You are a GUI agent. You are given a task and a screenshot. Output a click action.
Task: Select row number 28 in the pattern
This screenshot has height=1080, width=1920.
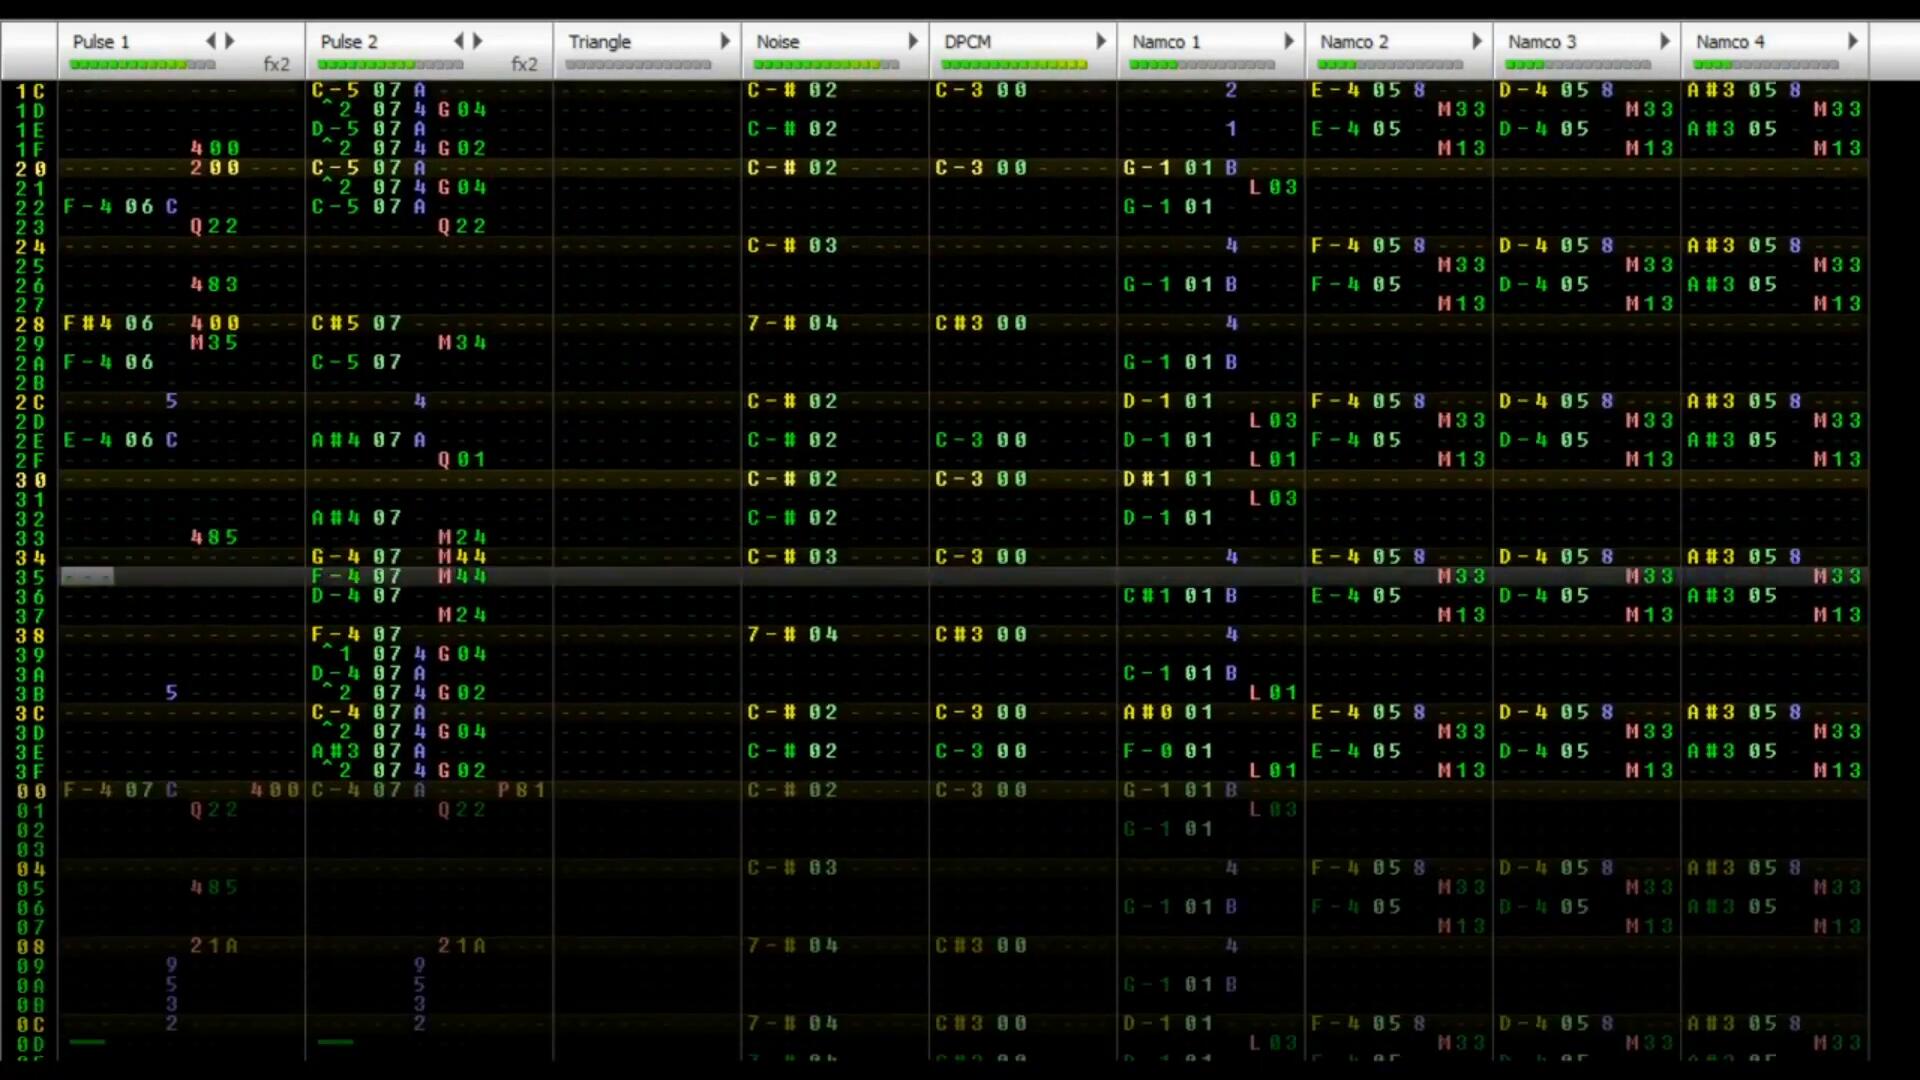tap(30, 324)
